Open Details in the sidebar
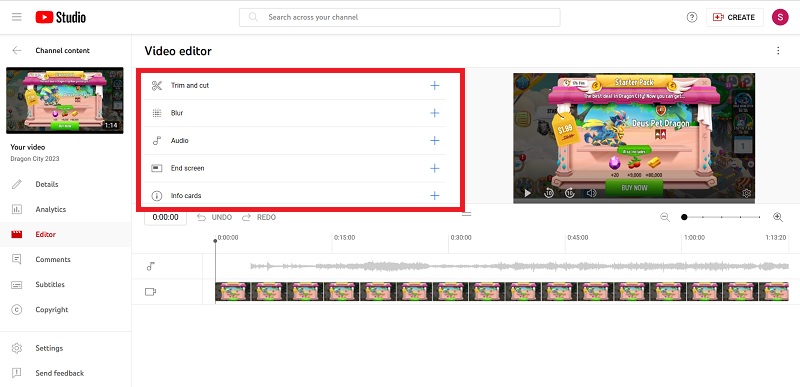Viewport: 800px width, 387px height. pos(65,185)
